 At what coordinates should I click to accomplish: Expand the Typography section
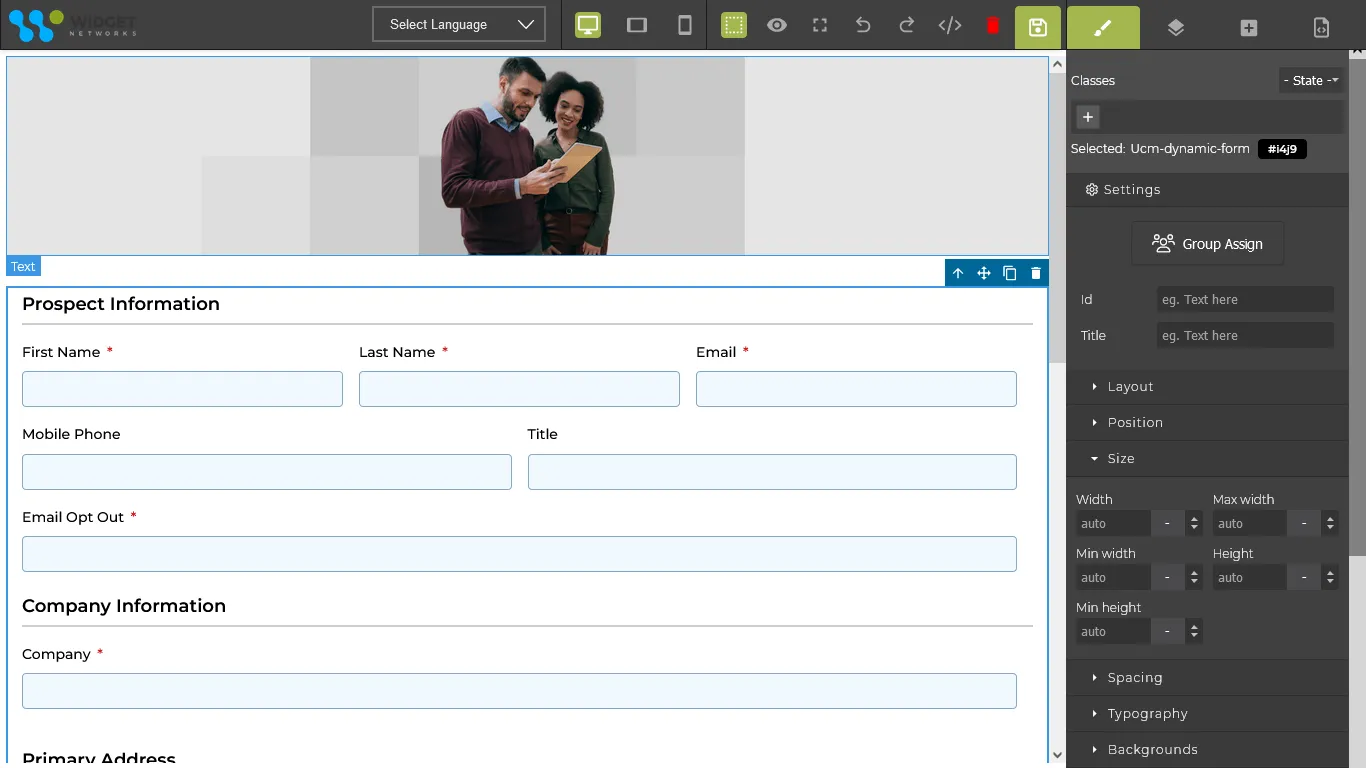pyautogui.click(x=1147, y=713)
